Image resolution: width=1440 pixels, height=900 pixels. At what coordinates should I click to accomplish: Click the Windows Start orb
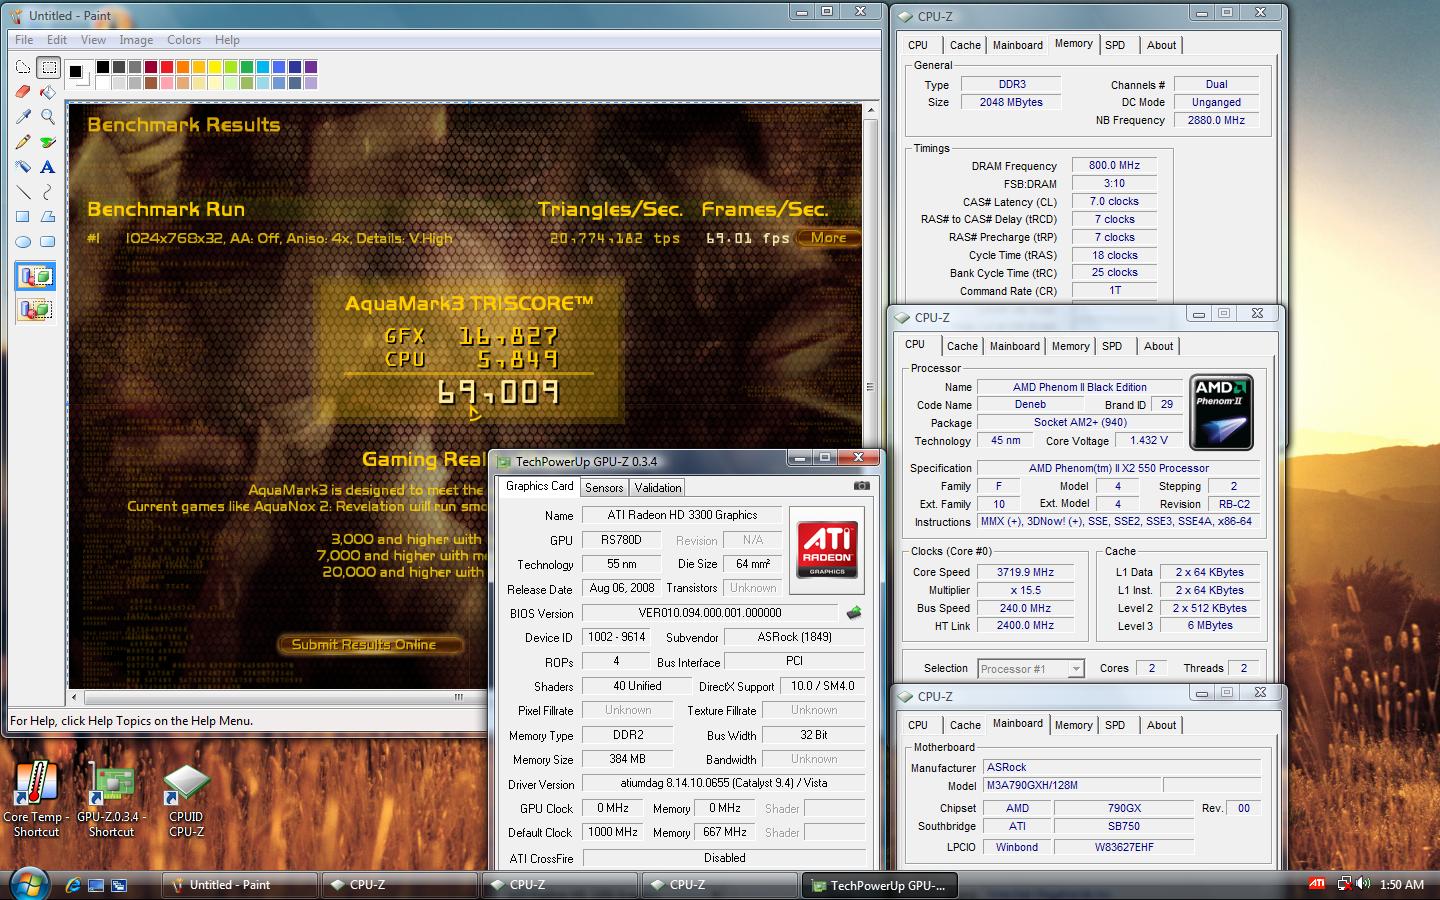28,884
